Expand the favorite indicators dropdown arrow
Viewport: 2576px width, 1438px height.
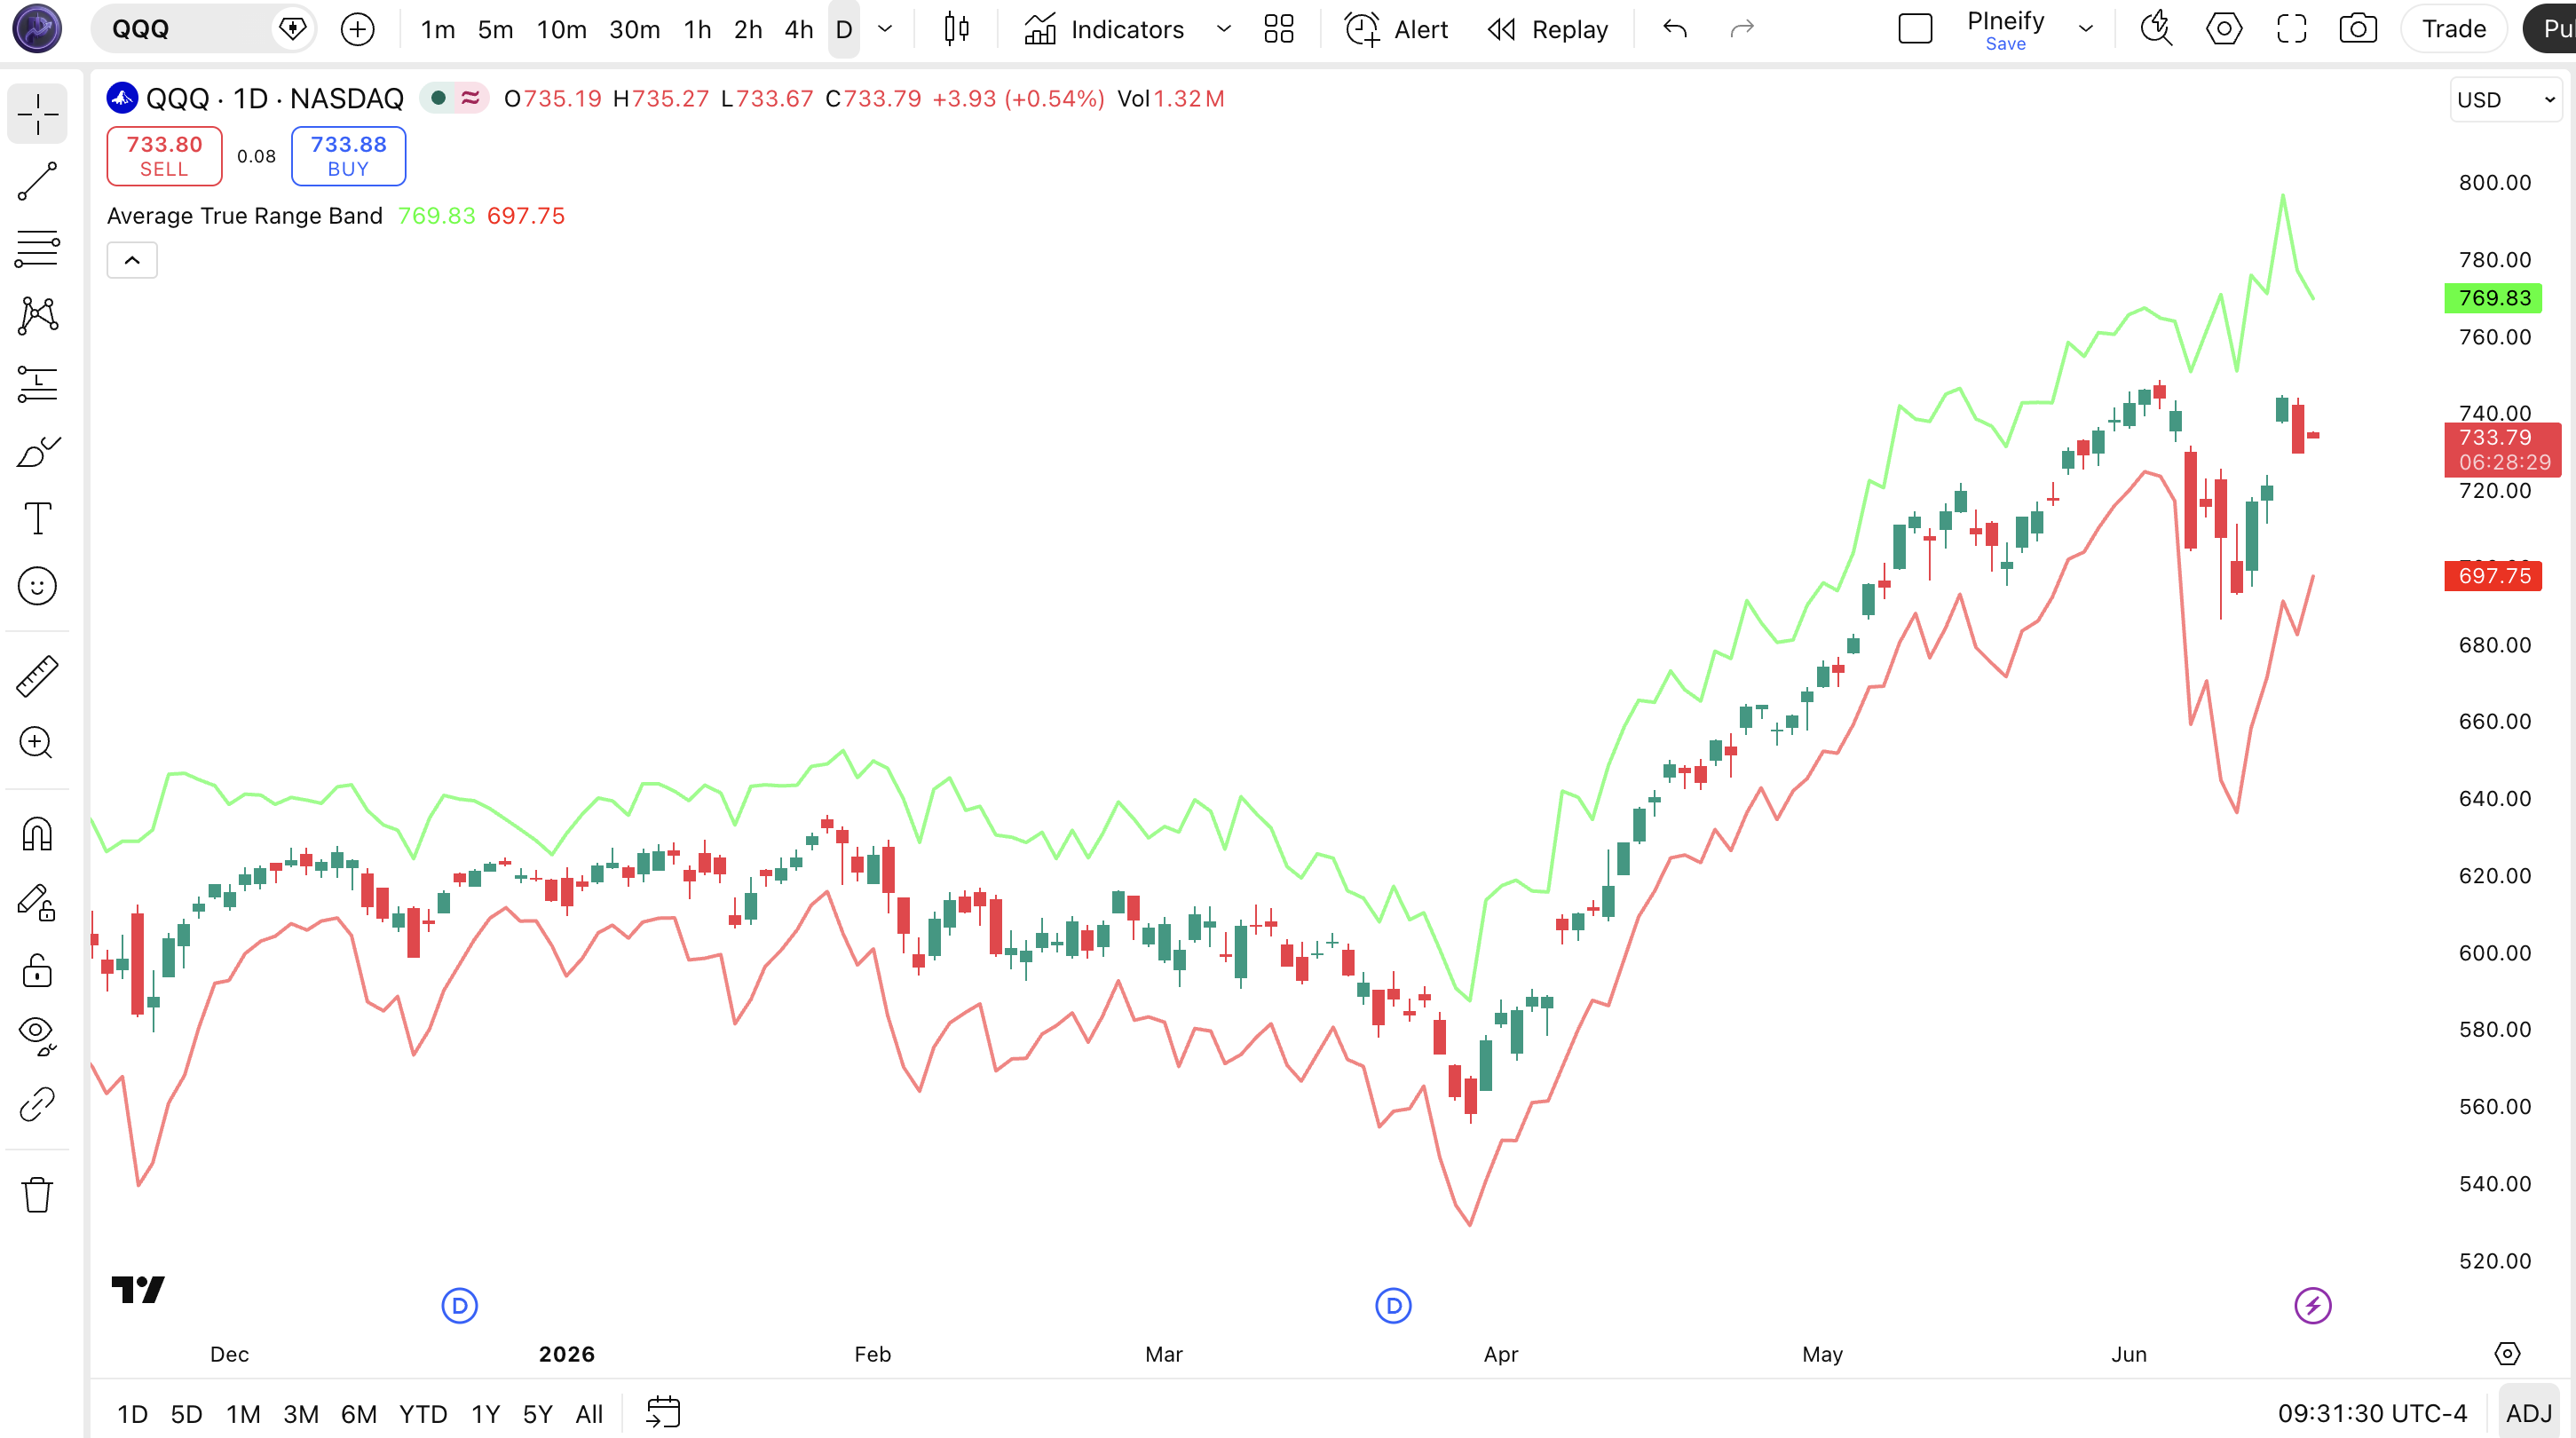1223,29
